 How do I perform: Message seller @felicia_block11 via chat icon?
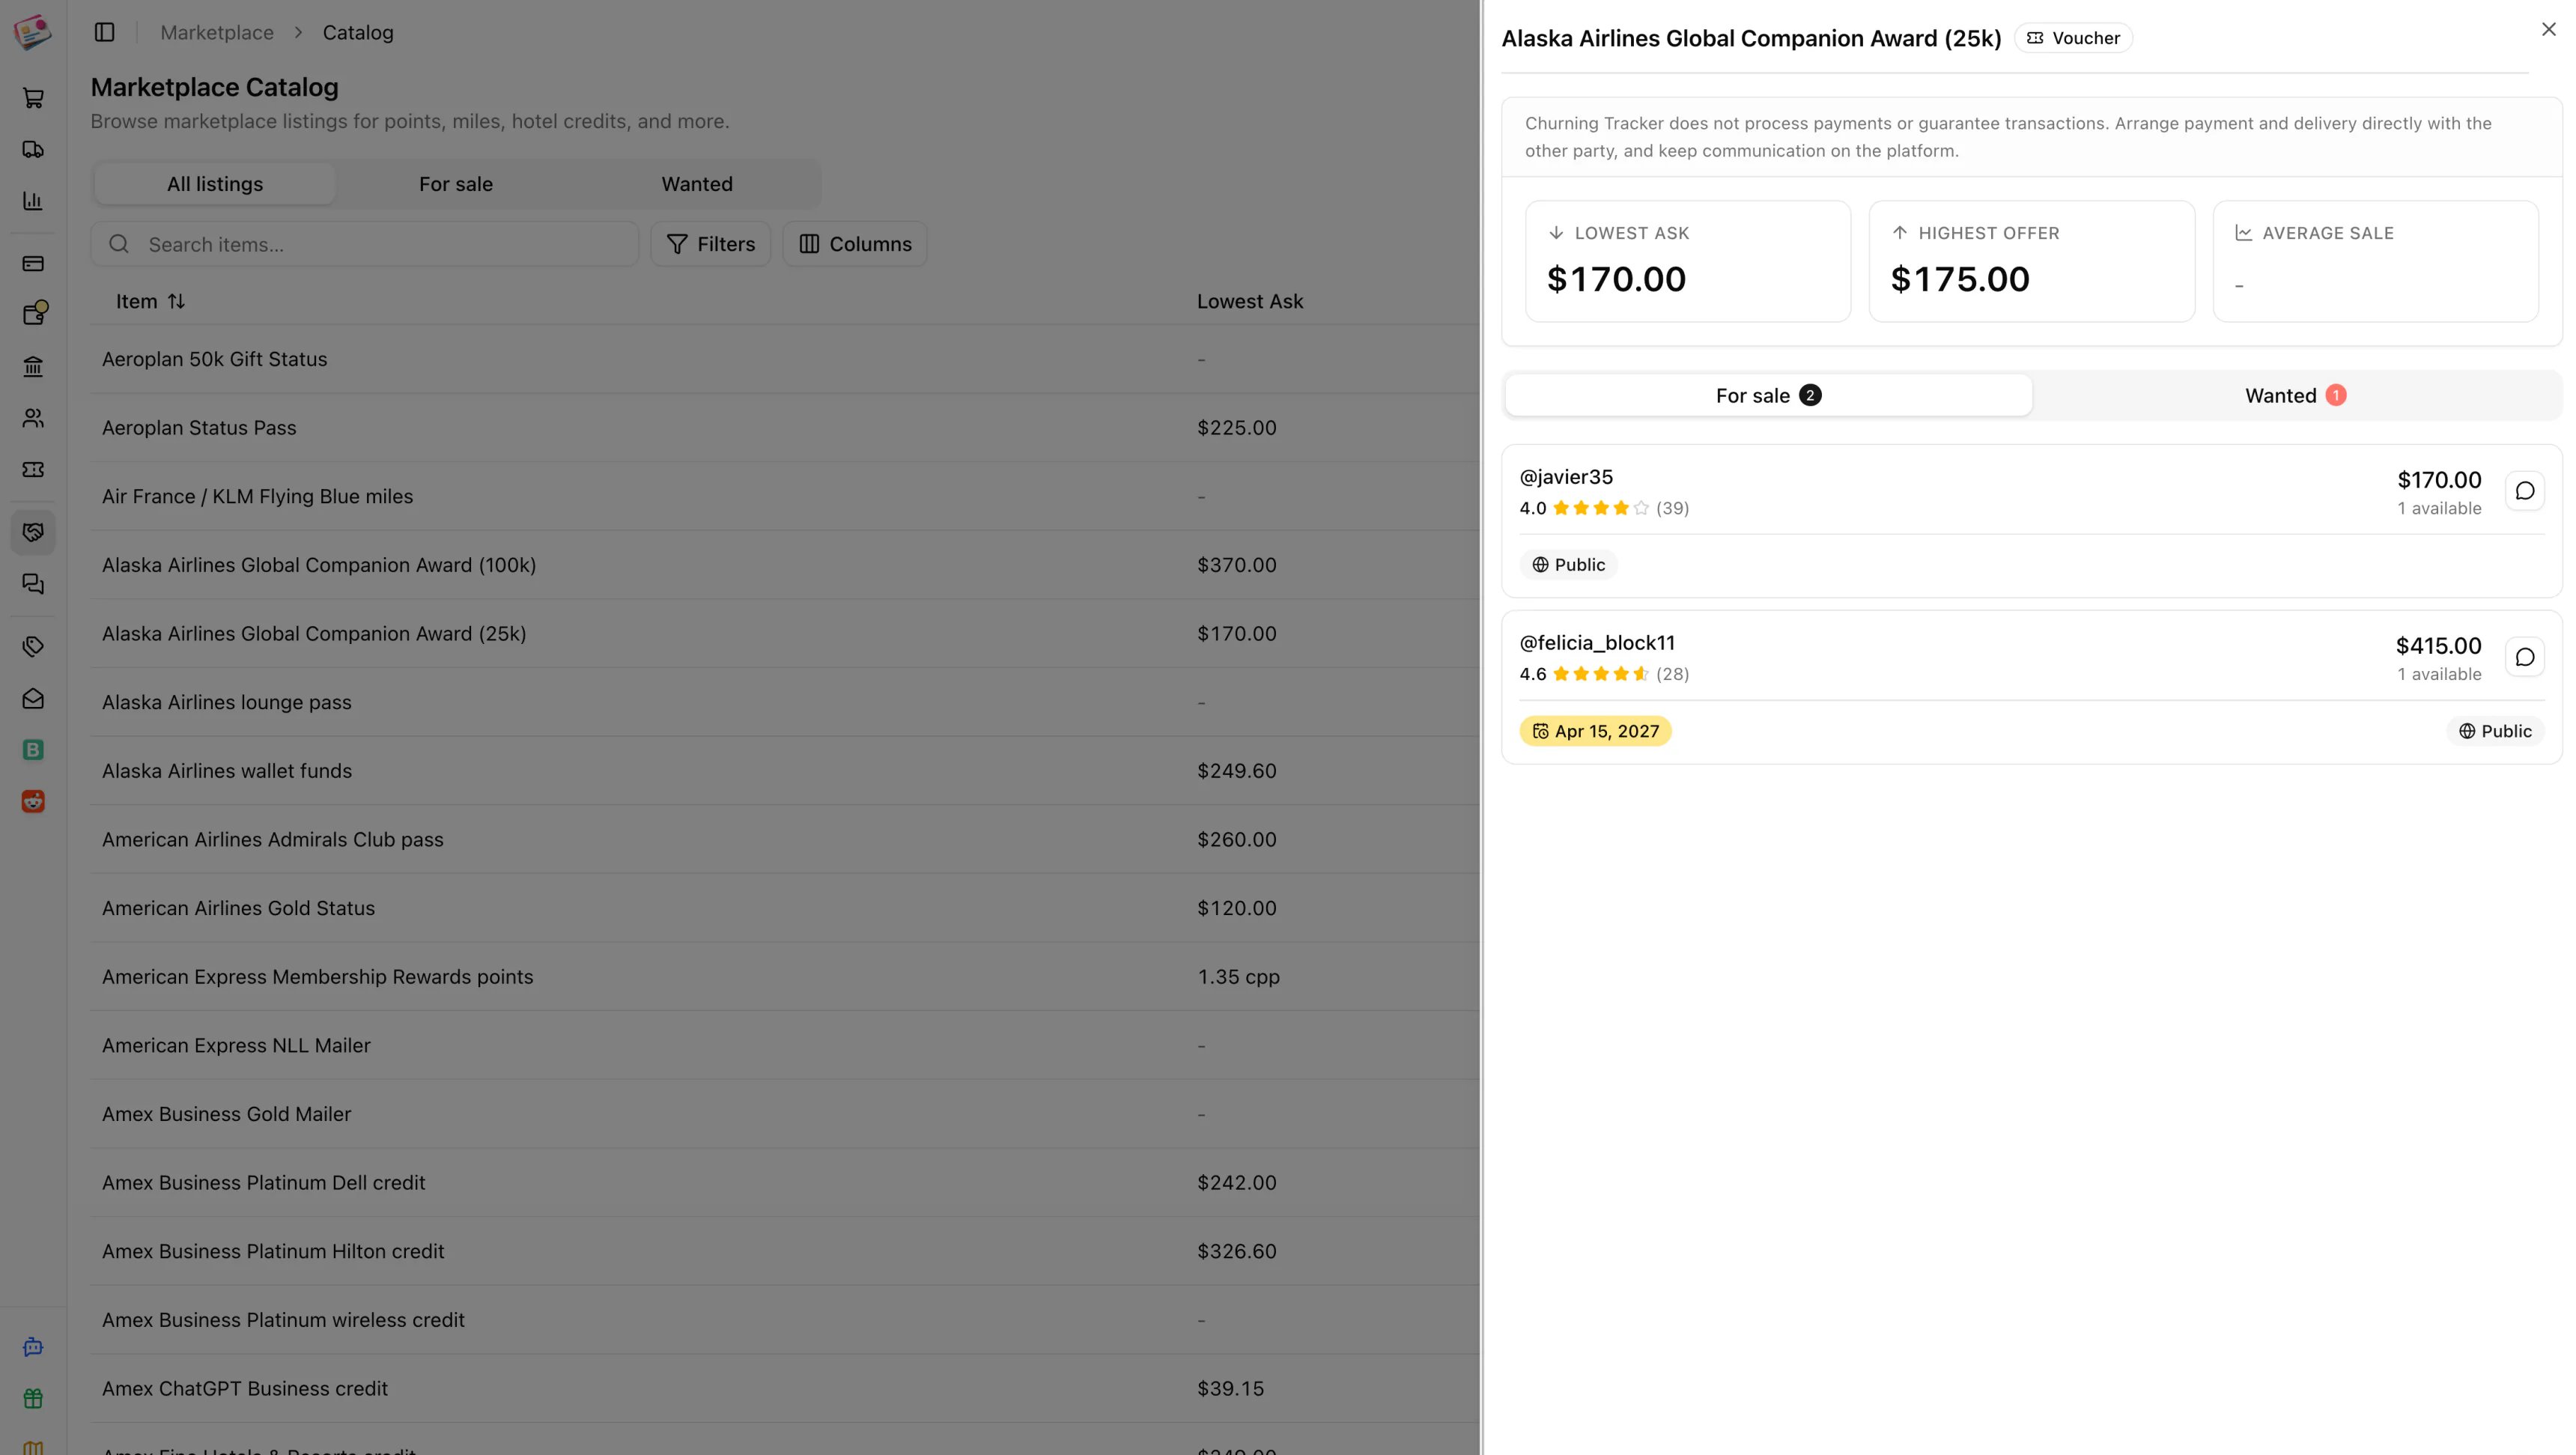point(2524,657)
